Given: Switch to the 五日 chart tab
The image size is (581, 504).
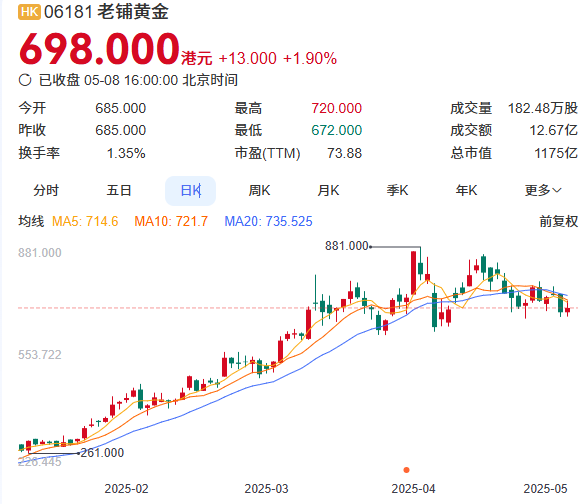Looking at the screenshot, I should click(x=119, y=190).
